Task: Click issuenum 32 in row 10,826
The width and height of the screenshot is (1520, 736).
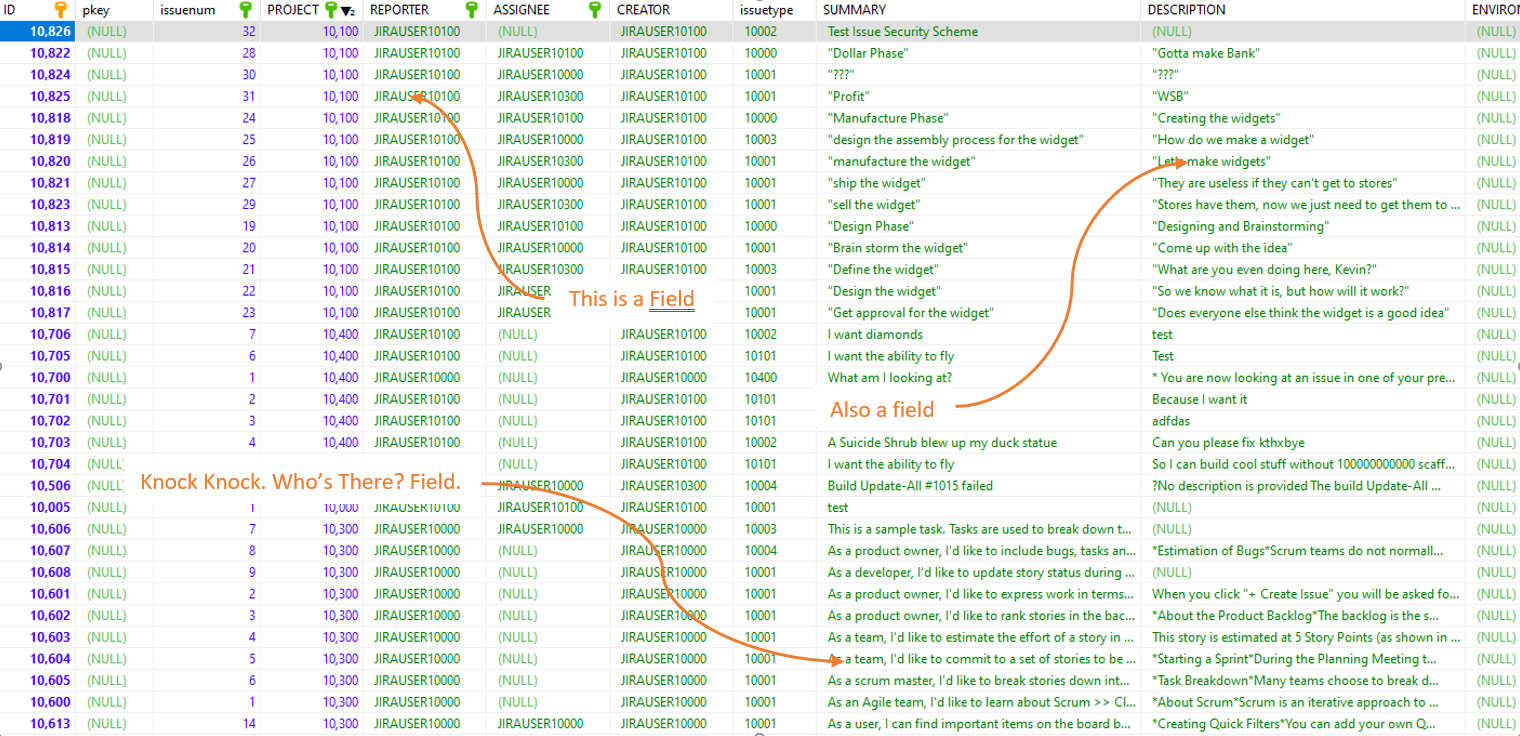Action: click(x=249, y=31)
